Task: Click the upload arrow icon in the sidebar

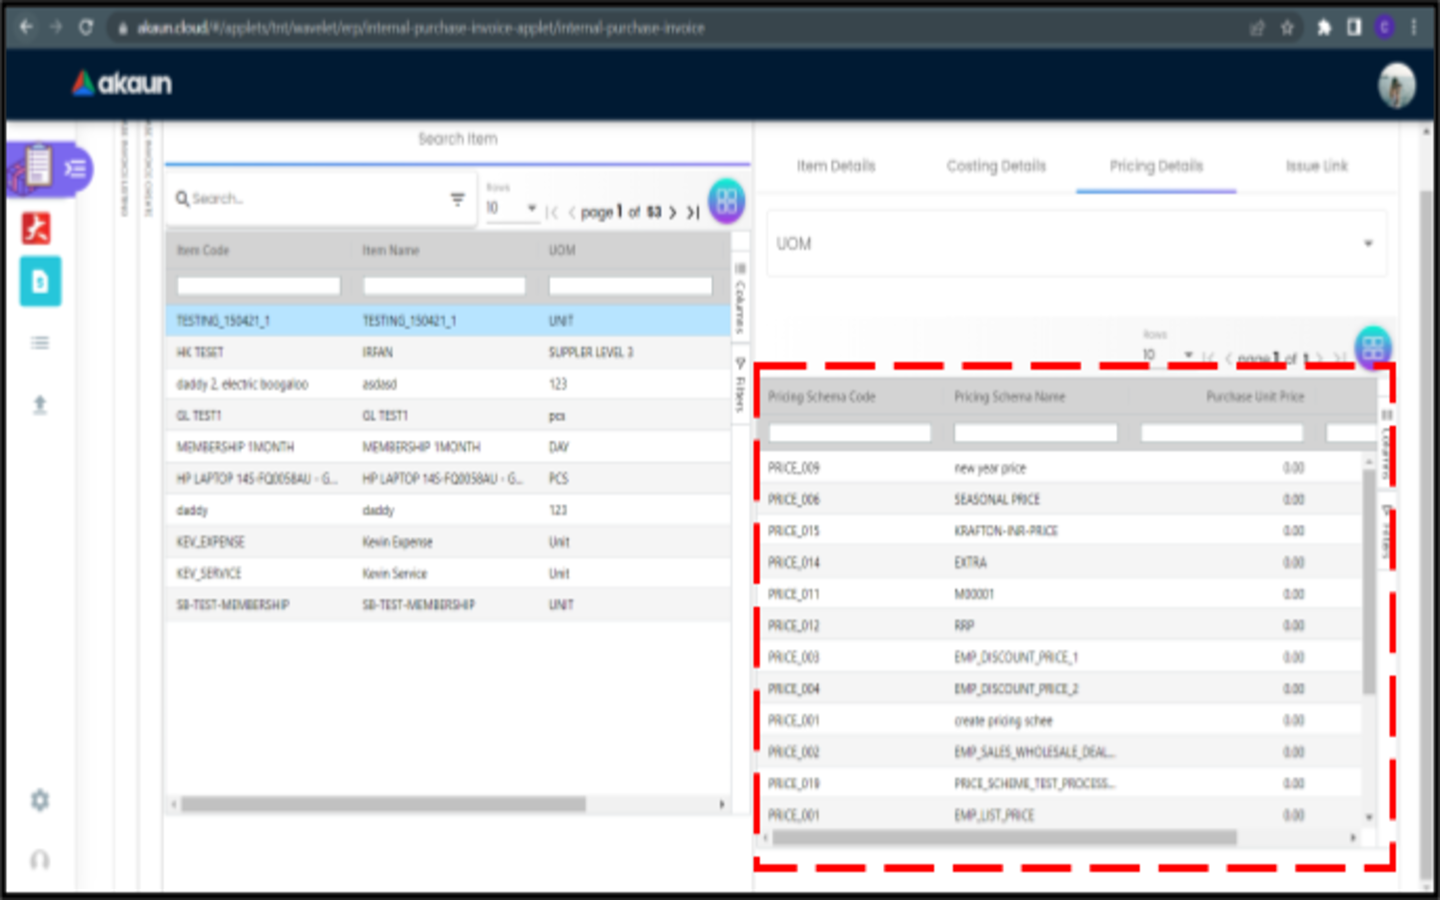Action: (x=40, y=404)
